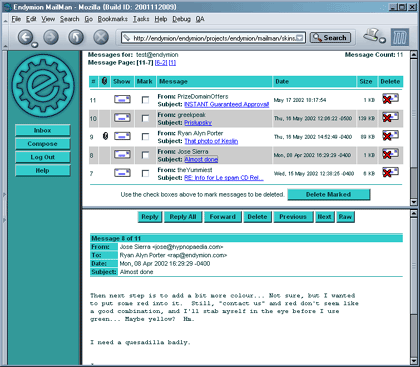This screenshot has width=420, height=367.
Task: Open the Back button history dropdown
Action: (35, 45)
